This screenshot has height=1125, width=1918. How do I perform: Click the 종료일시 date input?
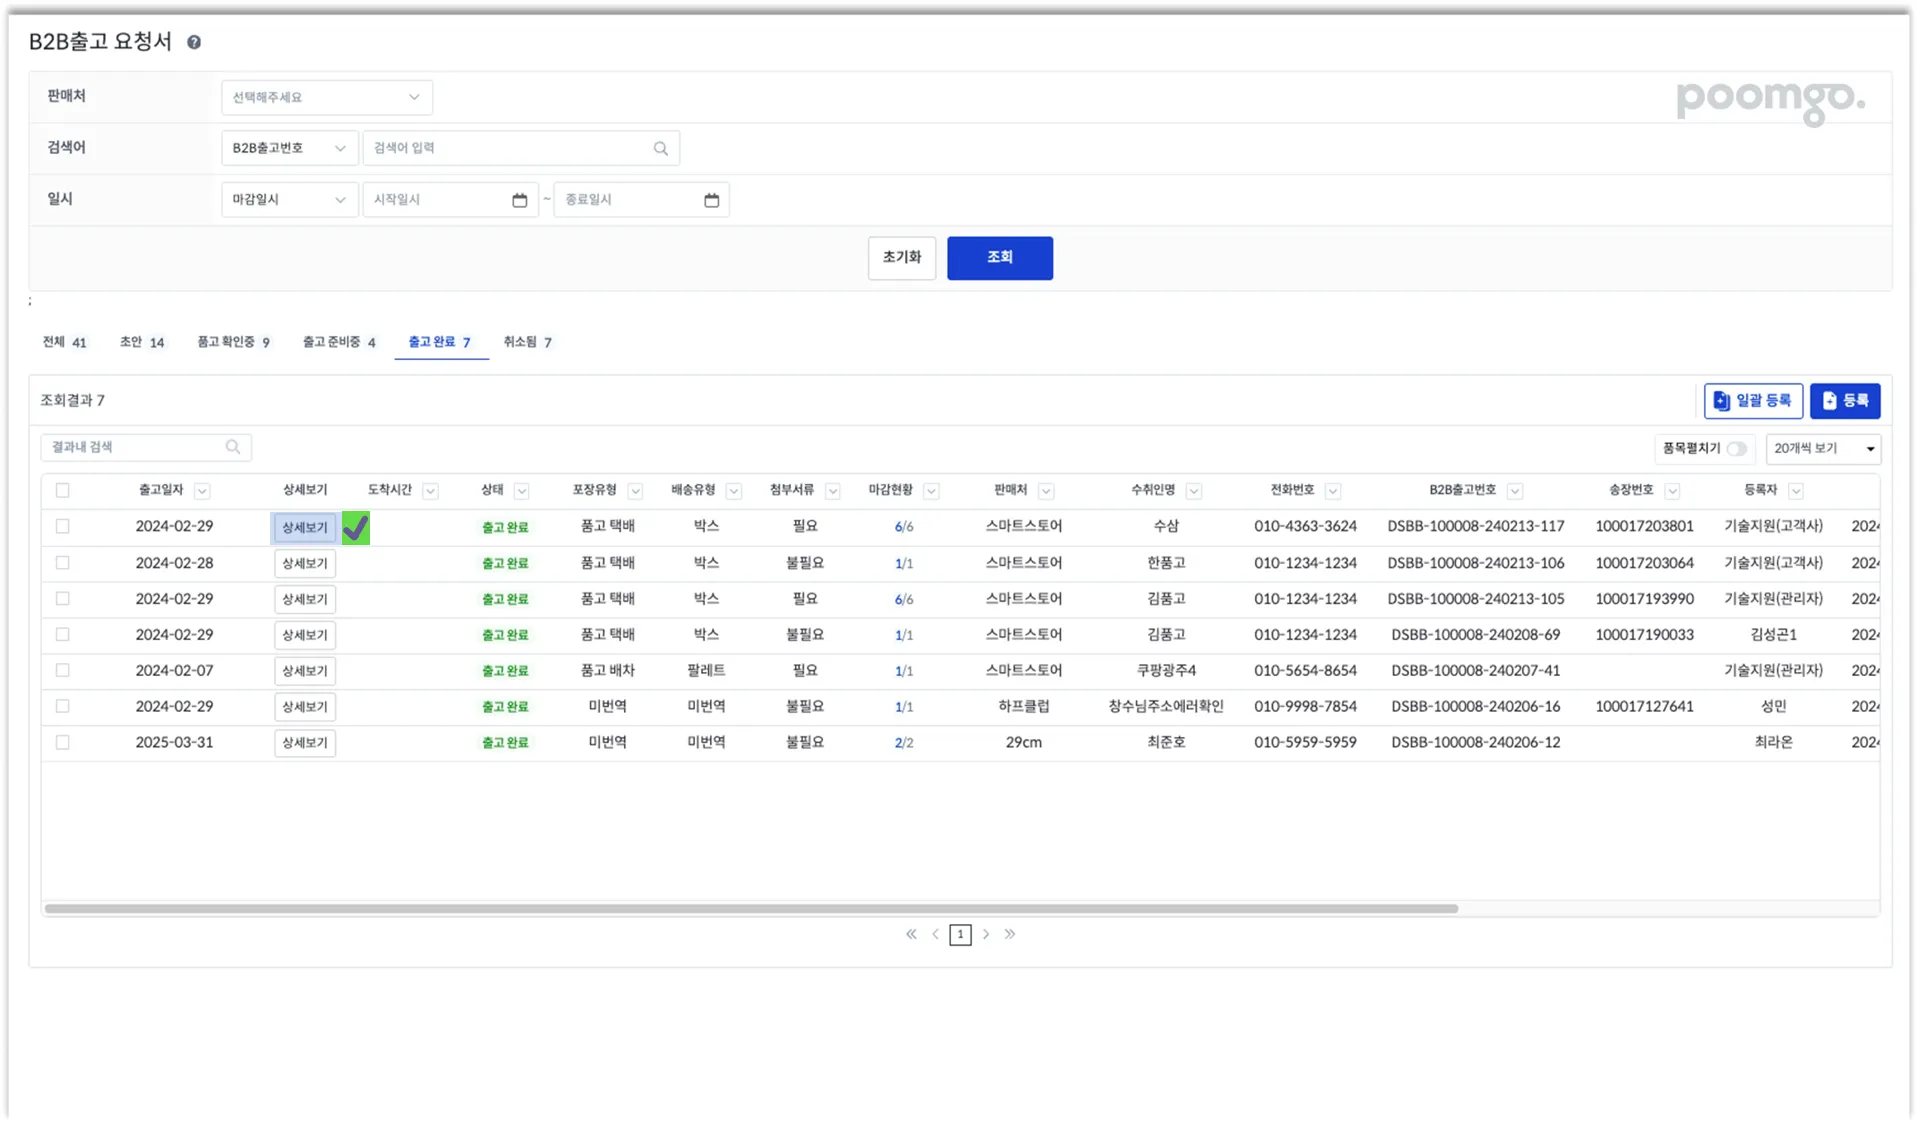641,200
